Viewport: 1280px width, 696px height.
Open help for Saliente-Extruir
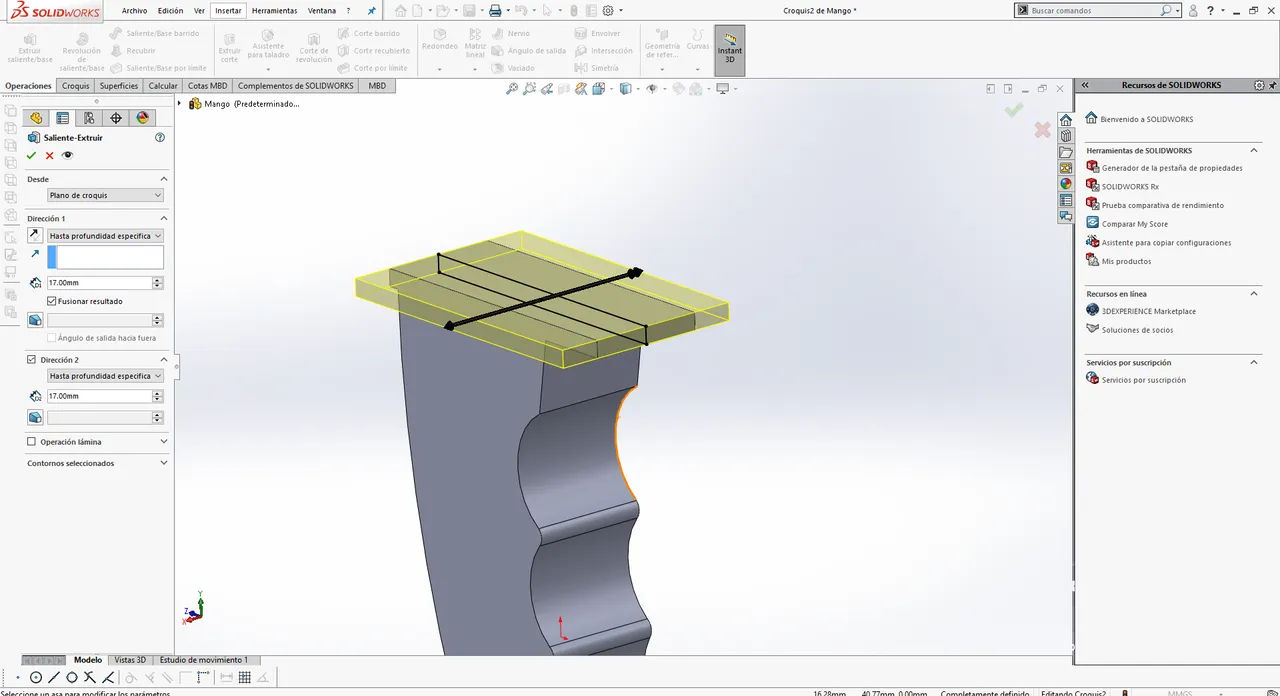tap(160, 138)
